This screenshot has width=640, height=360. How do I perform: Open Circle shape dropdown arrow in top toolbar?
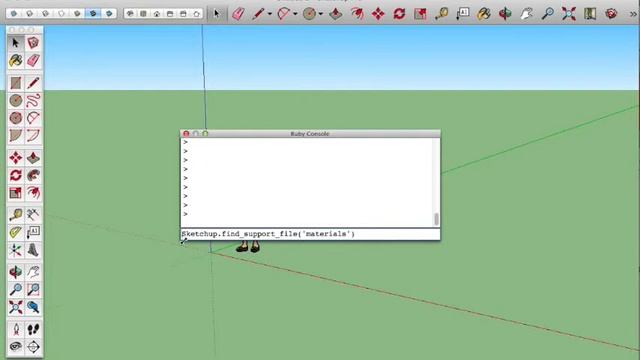tap(320, 14)
